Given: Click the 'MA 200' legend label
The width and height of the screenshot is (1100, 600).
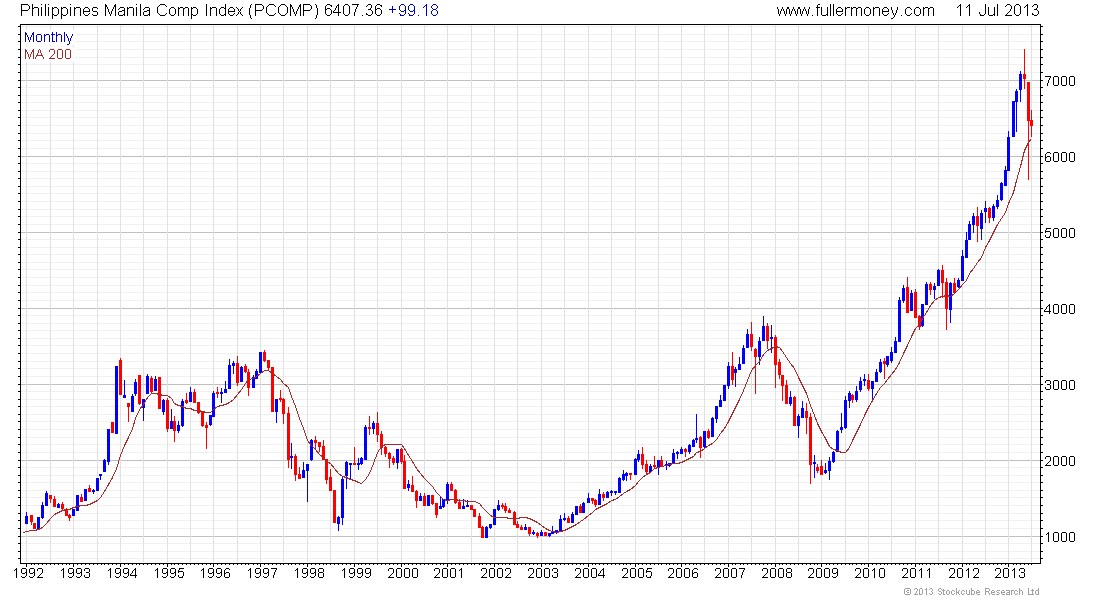Looking at the screenshot, I should (x=48, y=55).
